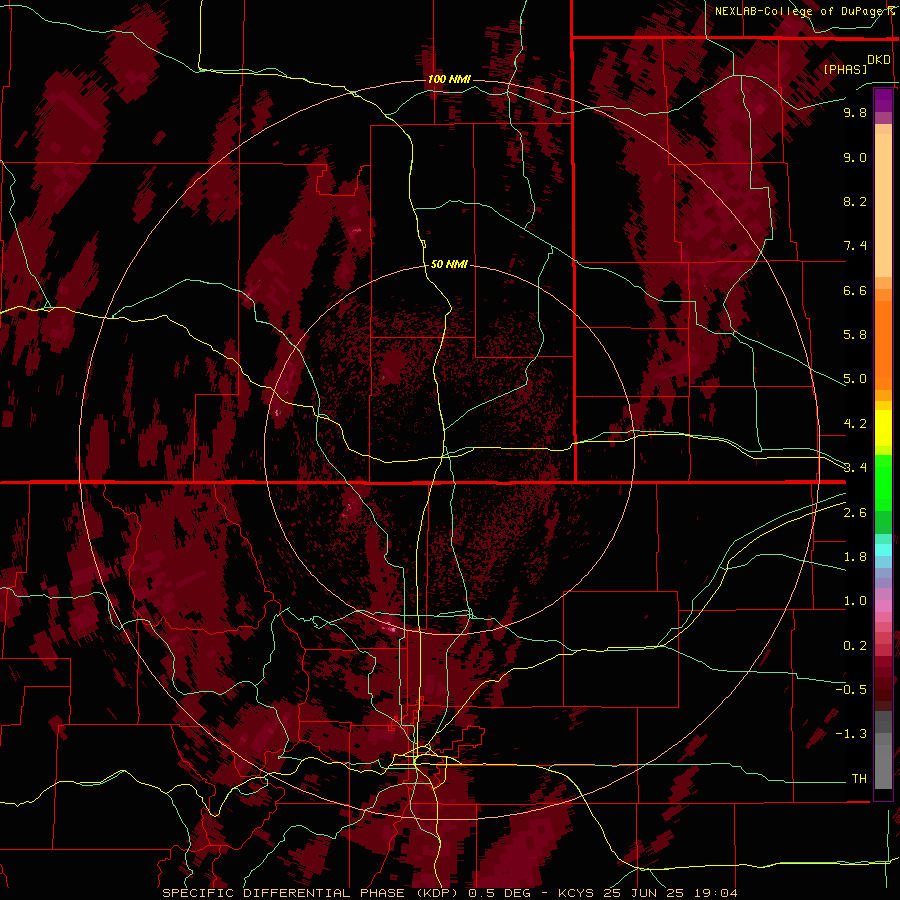Click the 1.8 scale value

[855, 557]
